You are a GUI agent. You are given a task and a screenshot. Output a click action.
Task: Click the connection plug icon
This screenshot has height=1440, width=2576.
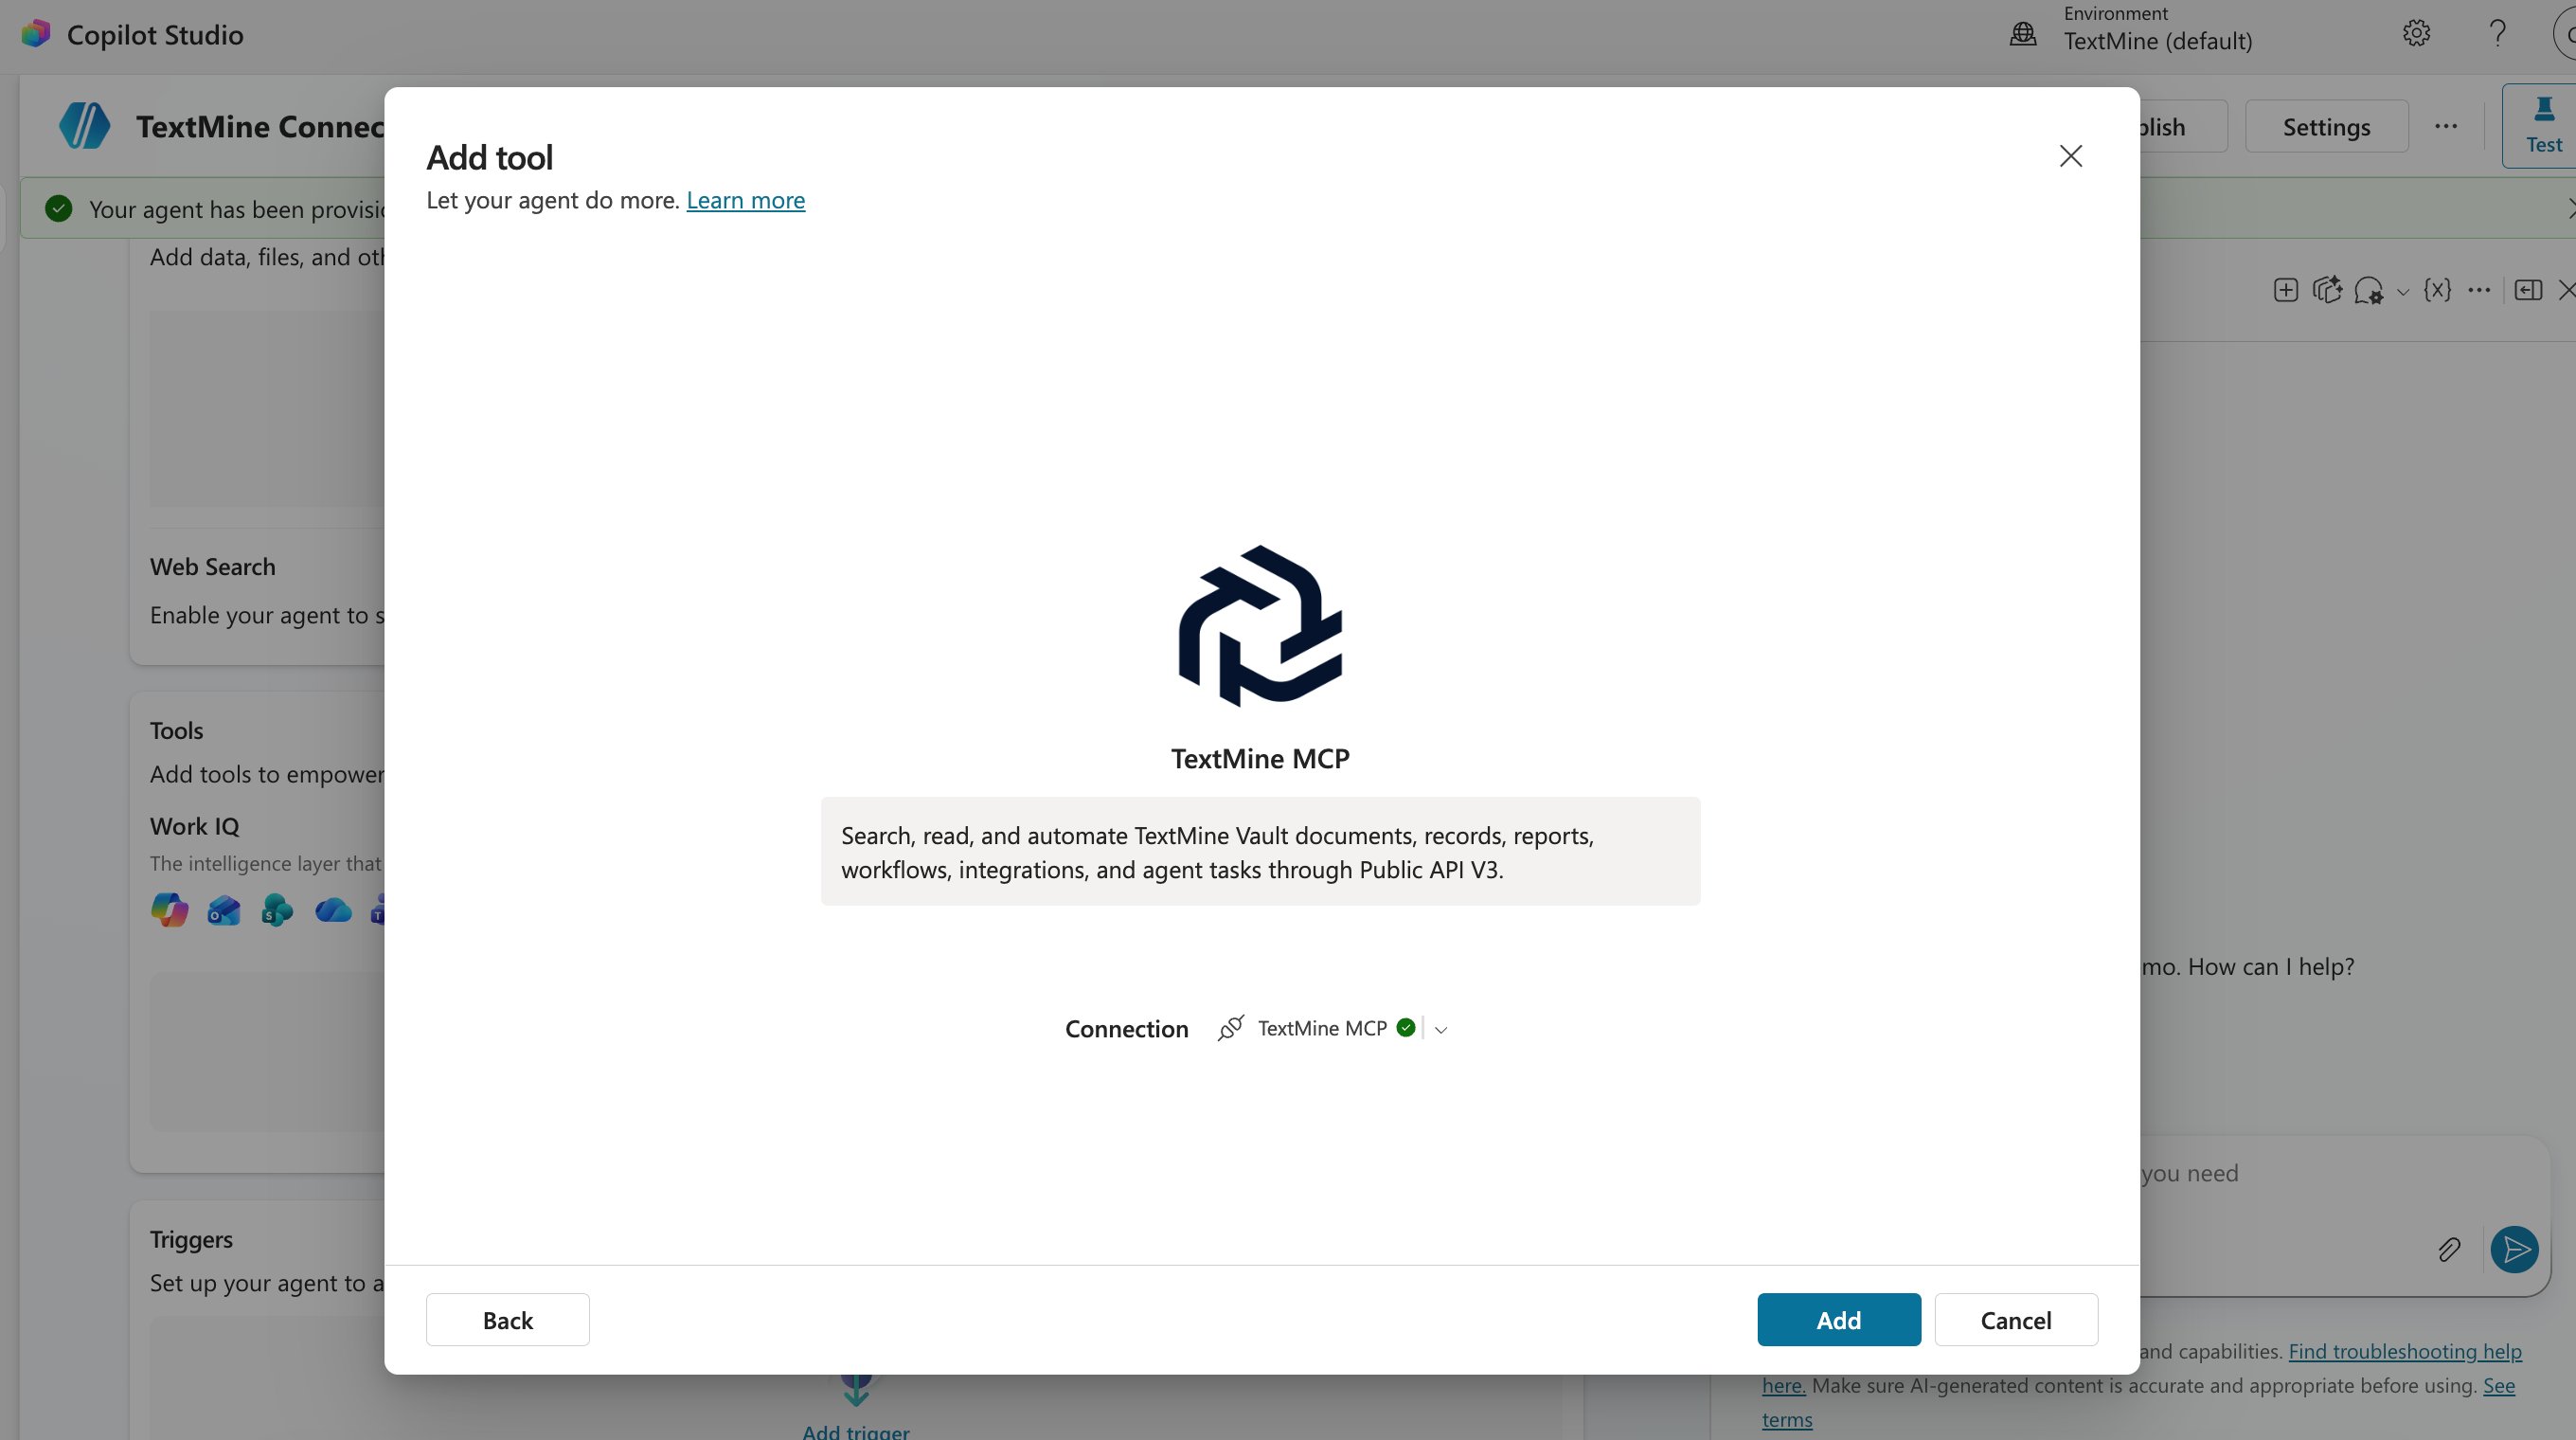point(1230,1028)
